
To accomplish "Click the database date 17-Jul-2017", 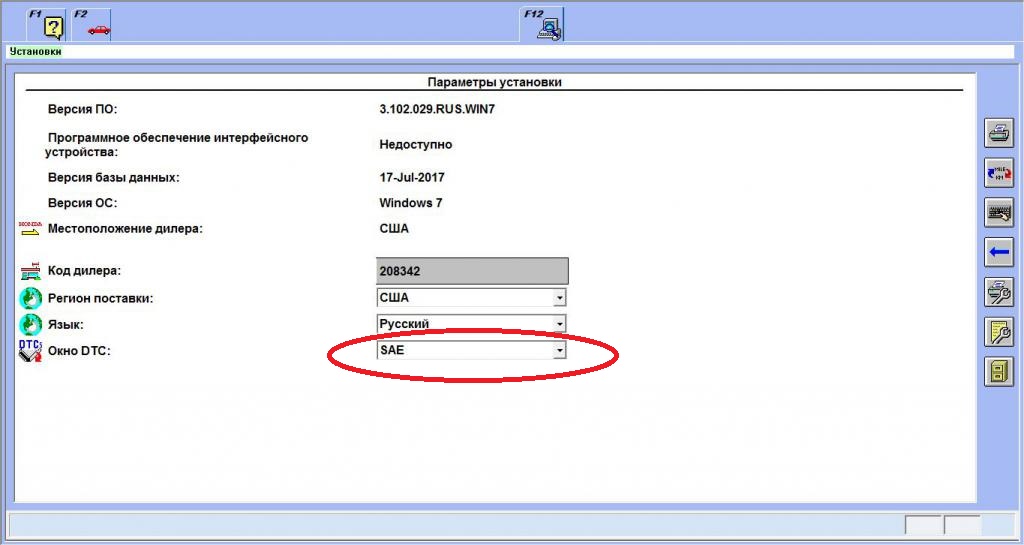I will [x=411, y=177].
